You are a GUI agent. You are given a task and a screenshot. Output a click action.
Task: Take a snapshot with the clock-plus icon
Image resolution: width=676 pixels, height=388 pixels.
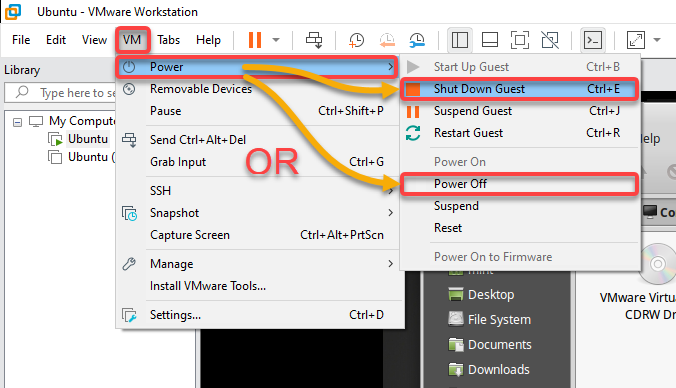tap(356, 40)
